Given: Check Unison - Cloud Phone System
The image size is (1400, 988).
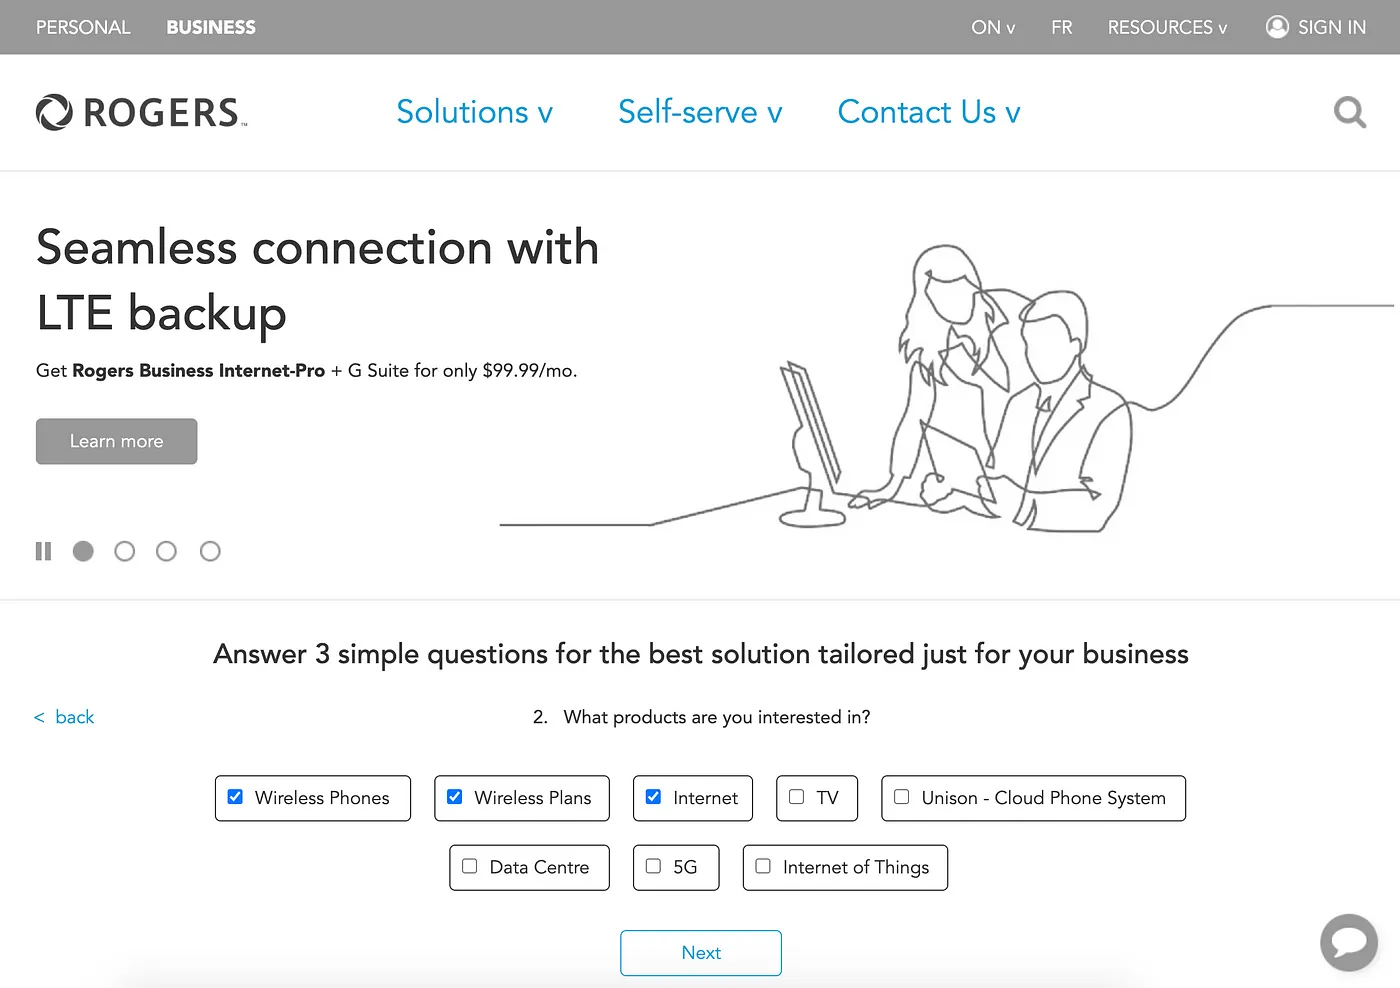Looking at the screenshot, I should 901,797.
